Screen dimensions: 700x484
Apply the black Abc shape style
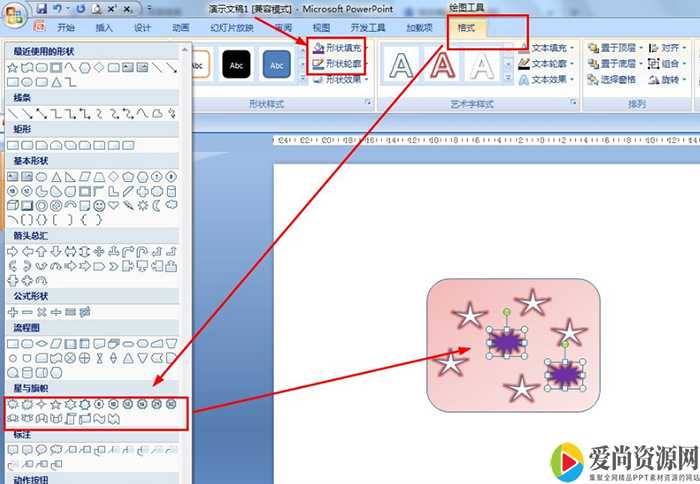tap(236, 66)
